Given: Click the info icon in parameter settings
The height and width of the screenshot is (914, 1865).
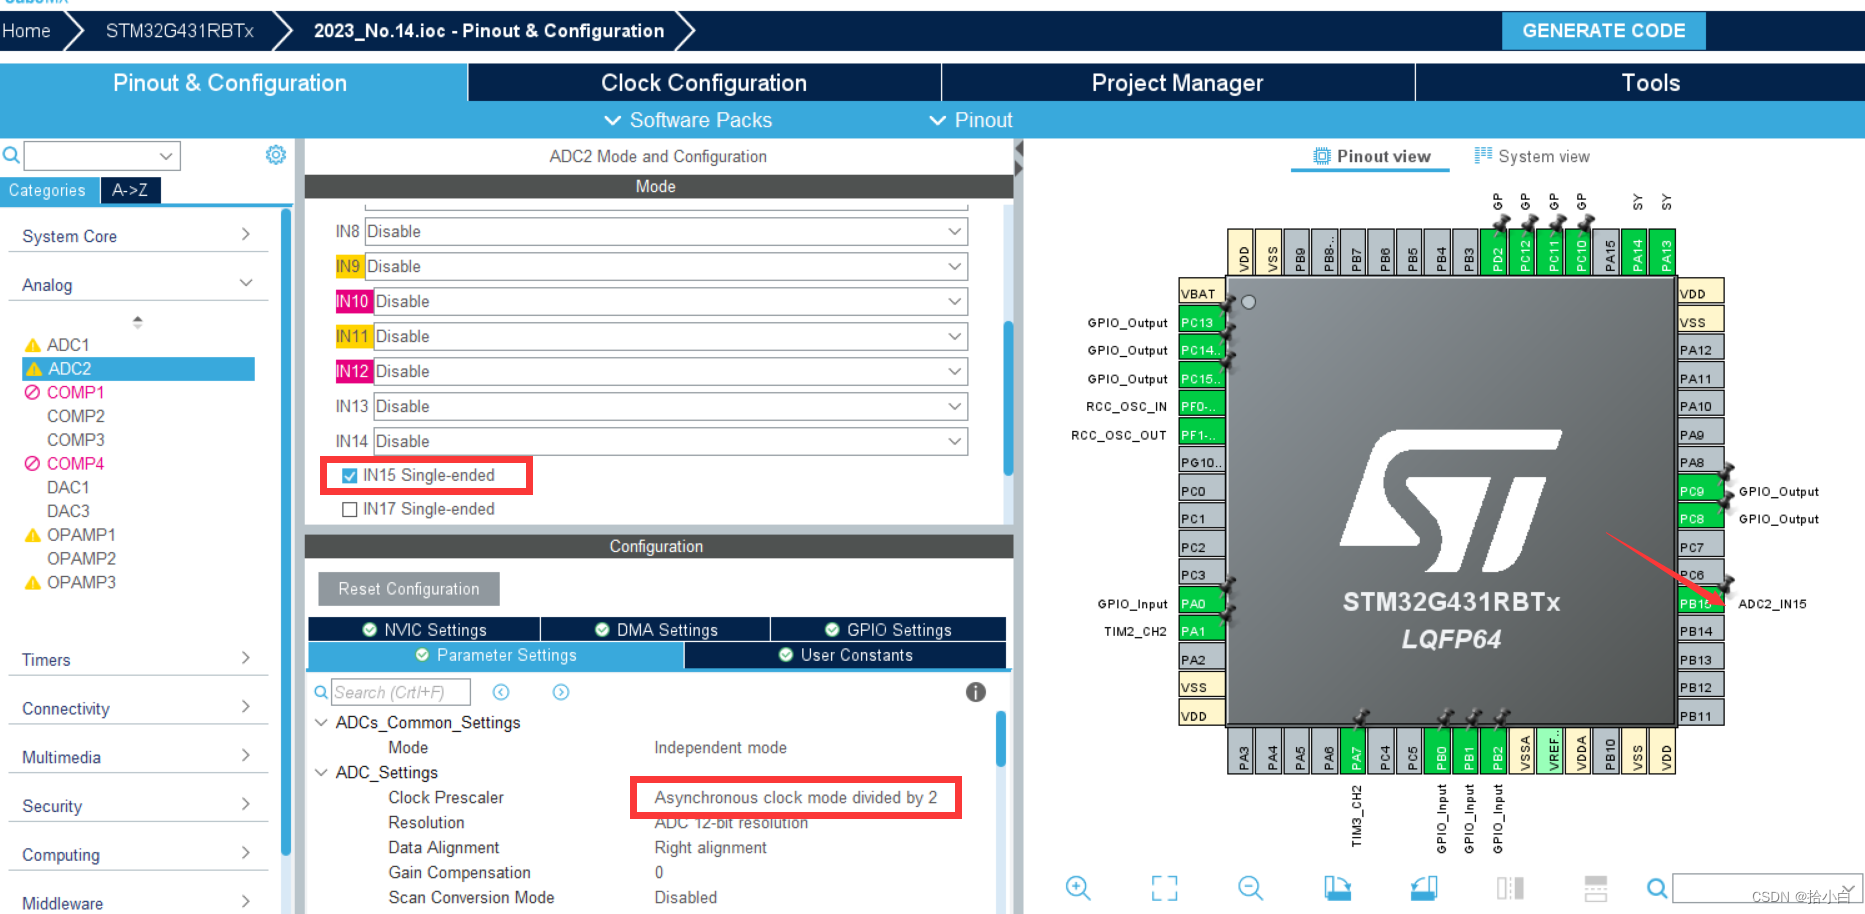Looking at the screenshot, I should click(x=976, y=692).
